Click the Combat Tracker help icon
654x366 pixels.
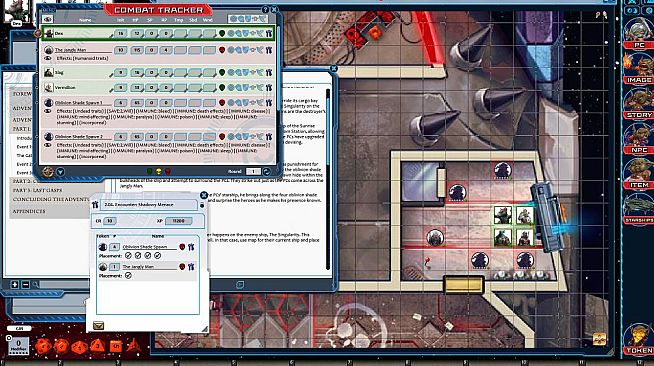pyautogui.click(x=265, y=9)
